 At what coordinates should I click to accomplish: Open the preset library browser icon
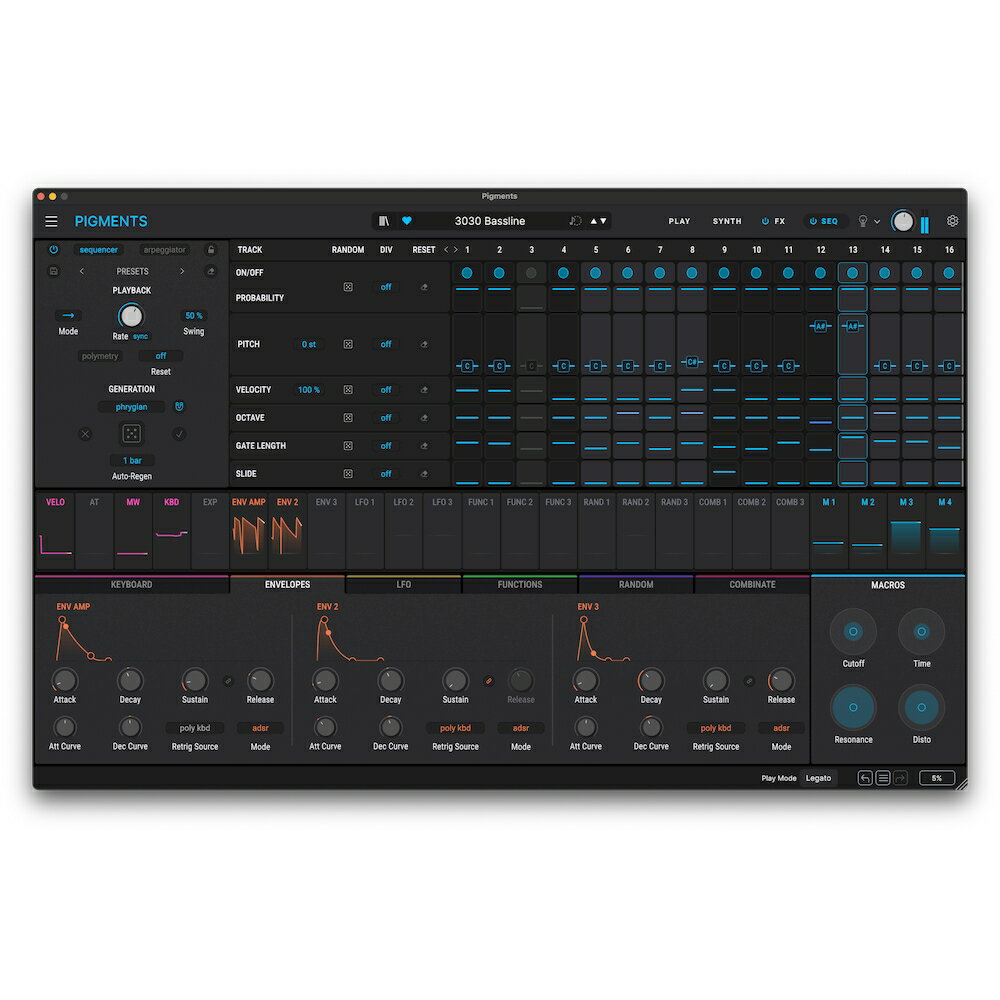[x=384, y=221]
